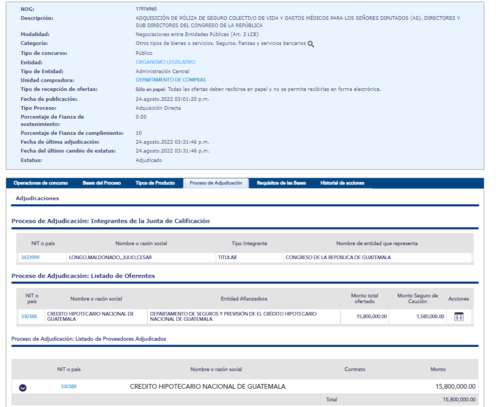Open NIT 330388 in Listado de Oferentes
The image size is (500, 407).
pos(29,316)
